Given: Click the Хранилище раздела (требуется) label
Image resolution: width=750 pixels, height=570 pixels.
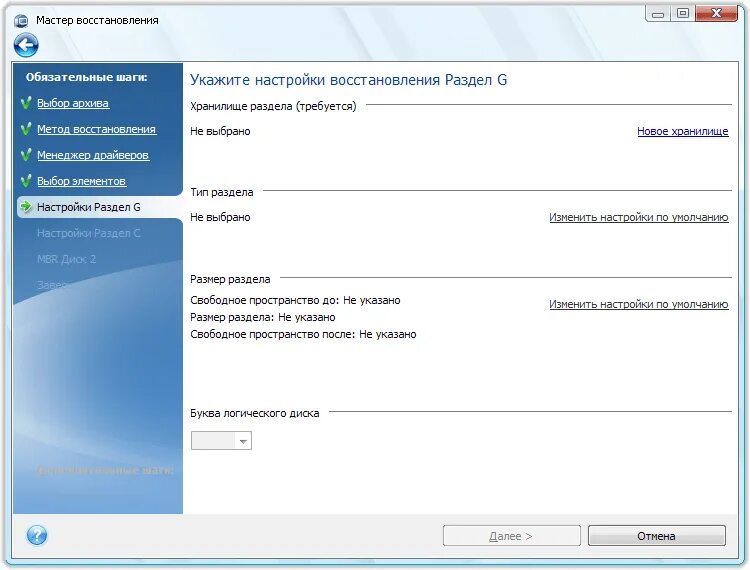Looking at the screenshot, I should (x=273, y=106).
